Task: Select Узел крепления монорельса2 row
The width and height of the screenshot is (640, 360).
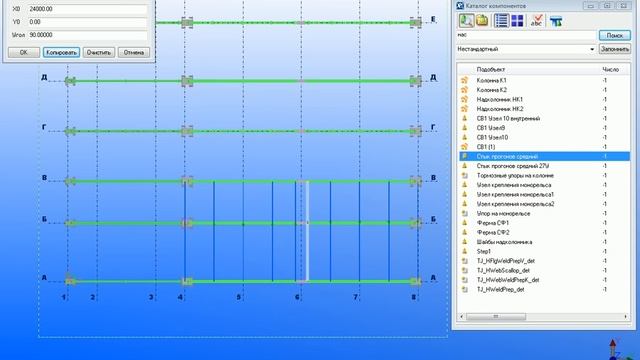Action: tap(544, 204)
